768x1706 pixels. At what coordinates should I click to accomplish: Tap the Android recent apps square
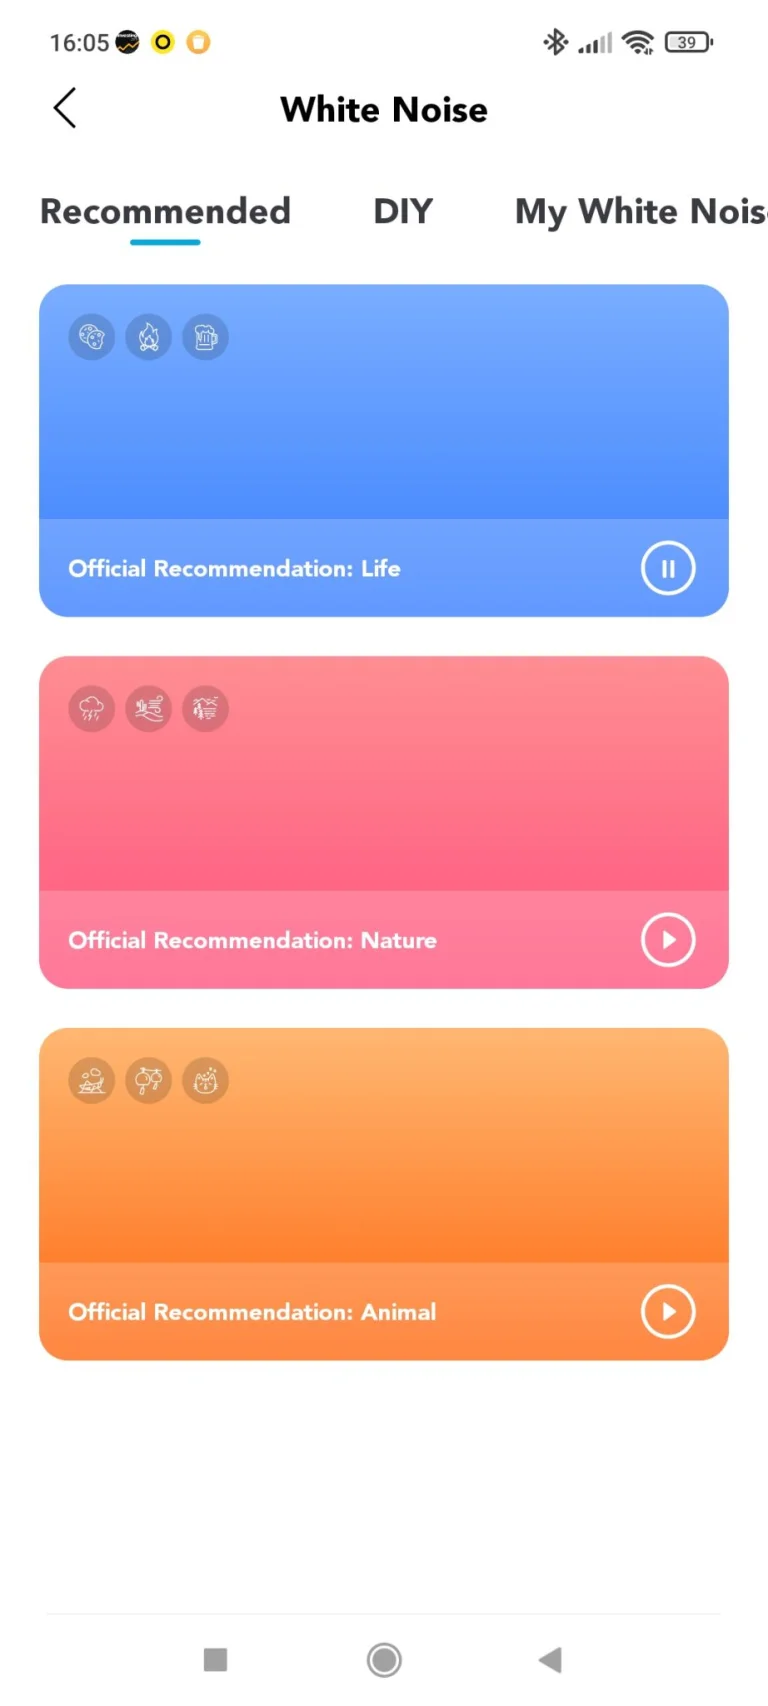[x=215, y=1660]
